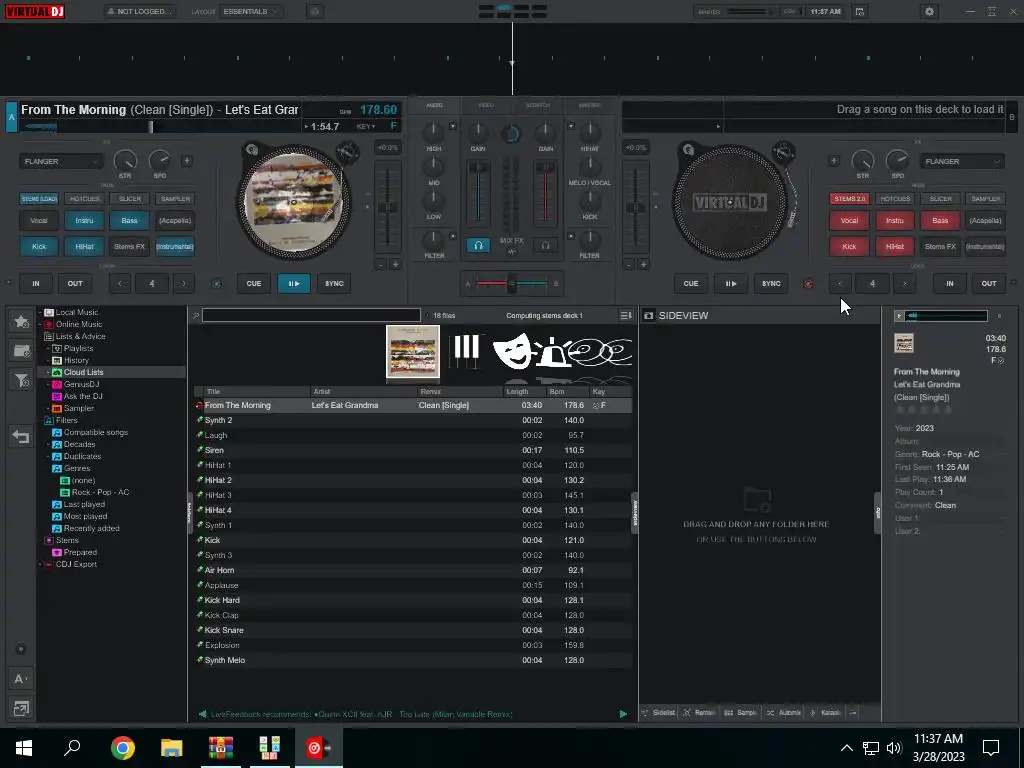Open the browser options list icon

click(626, 315)
